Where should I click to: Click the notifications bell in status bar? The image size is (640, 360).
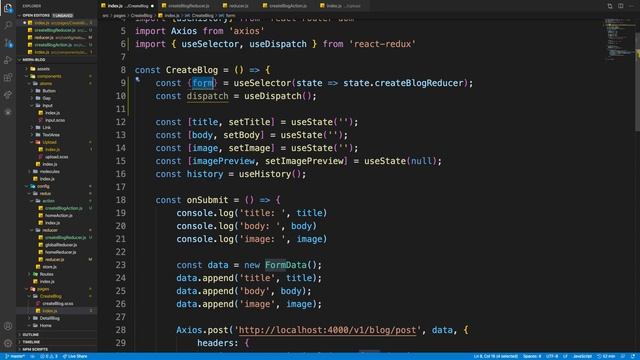pos(633,356)
